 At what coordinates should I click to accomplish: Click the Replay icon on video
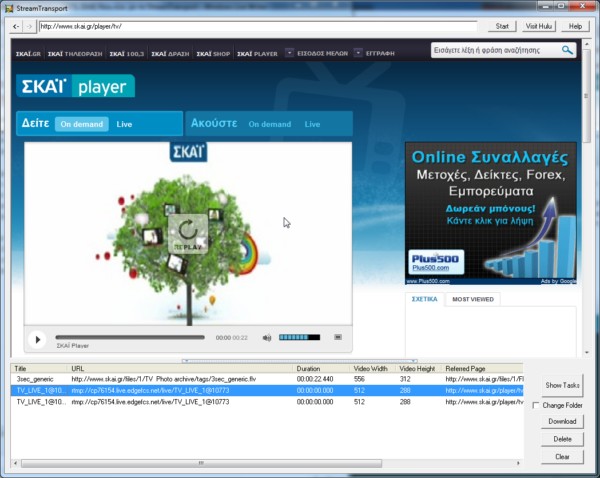188,234
